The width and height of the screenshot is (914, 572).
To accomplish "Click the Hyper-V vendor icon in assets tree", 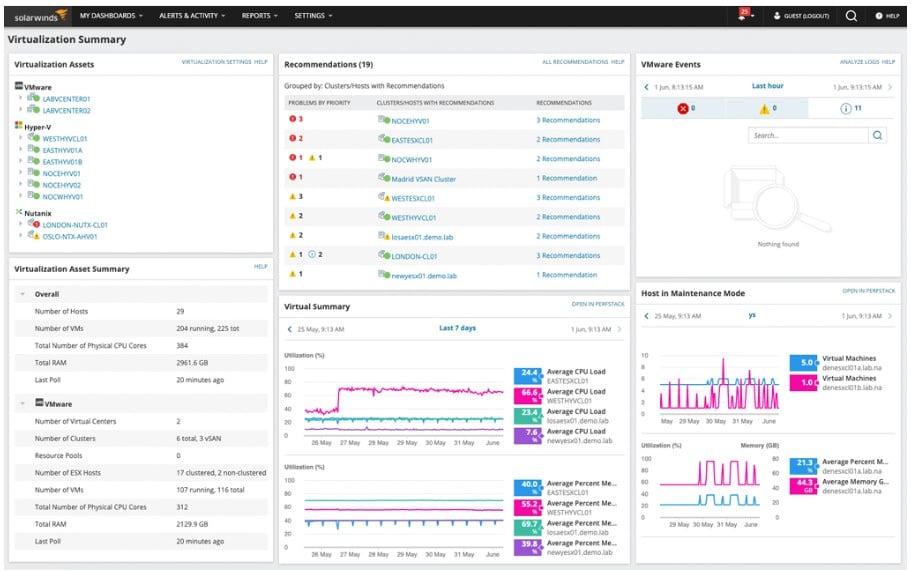I will [19, 126].
